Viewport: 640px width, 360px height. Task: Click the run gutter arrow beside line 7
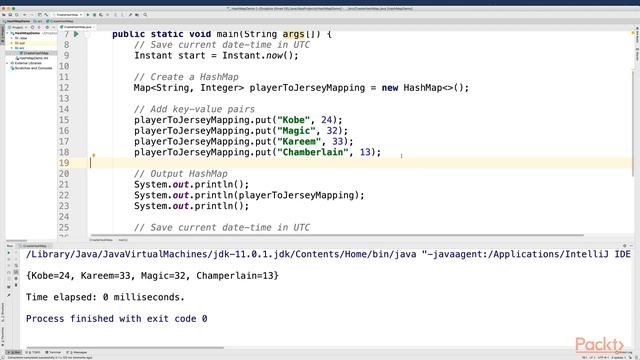coord(76,34)
